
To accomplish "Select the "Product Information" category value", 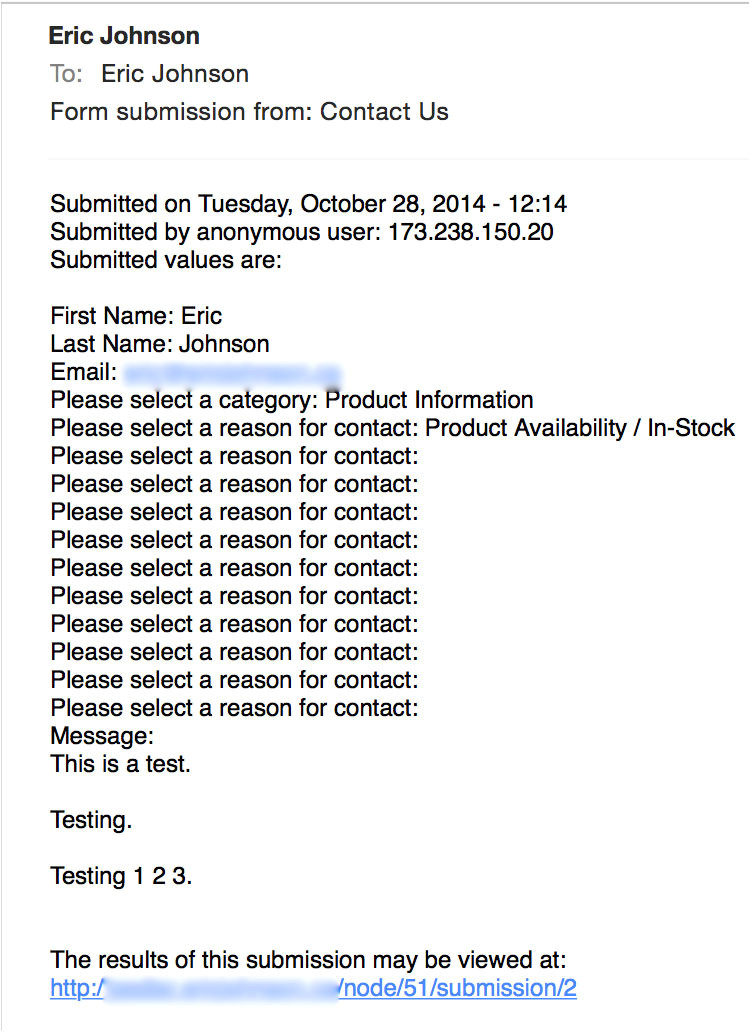I will [430, 401].
